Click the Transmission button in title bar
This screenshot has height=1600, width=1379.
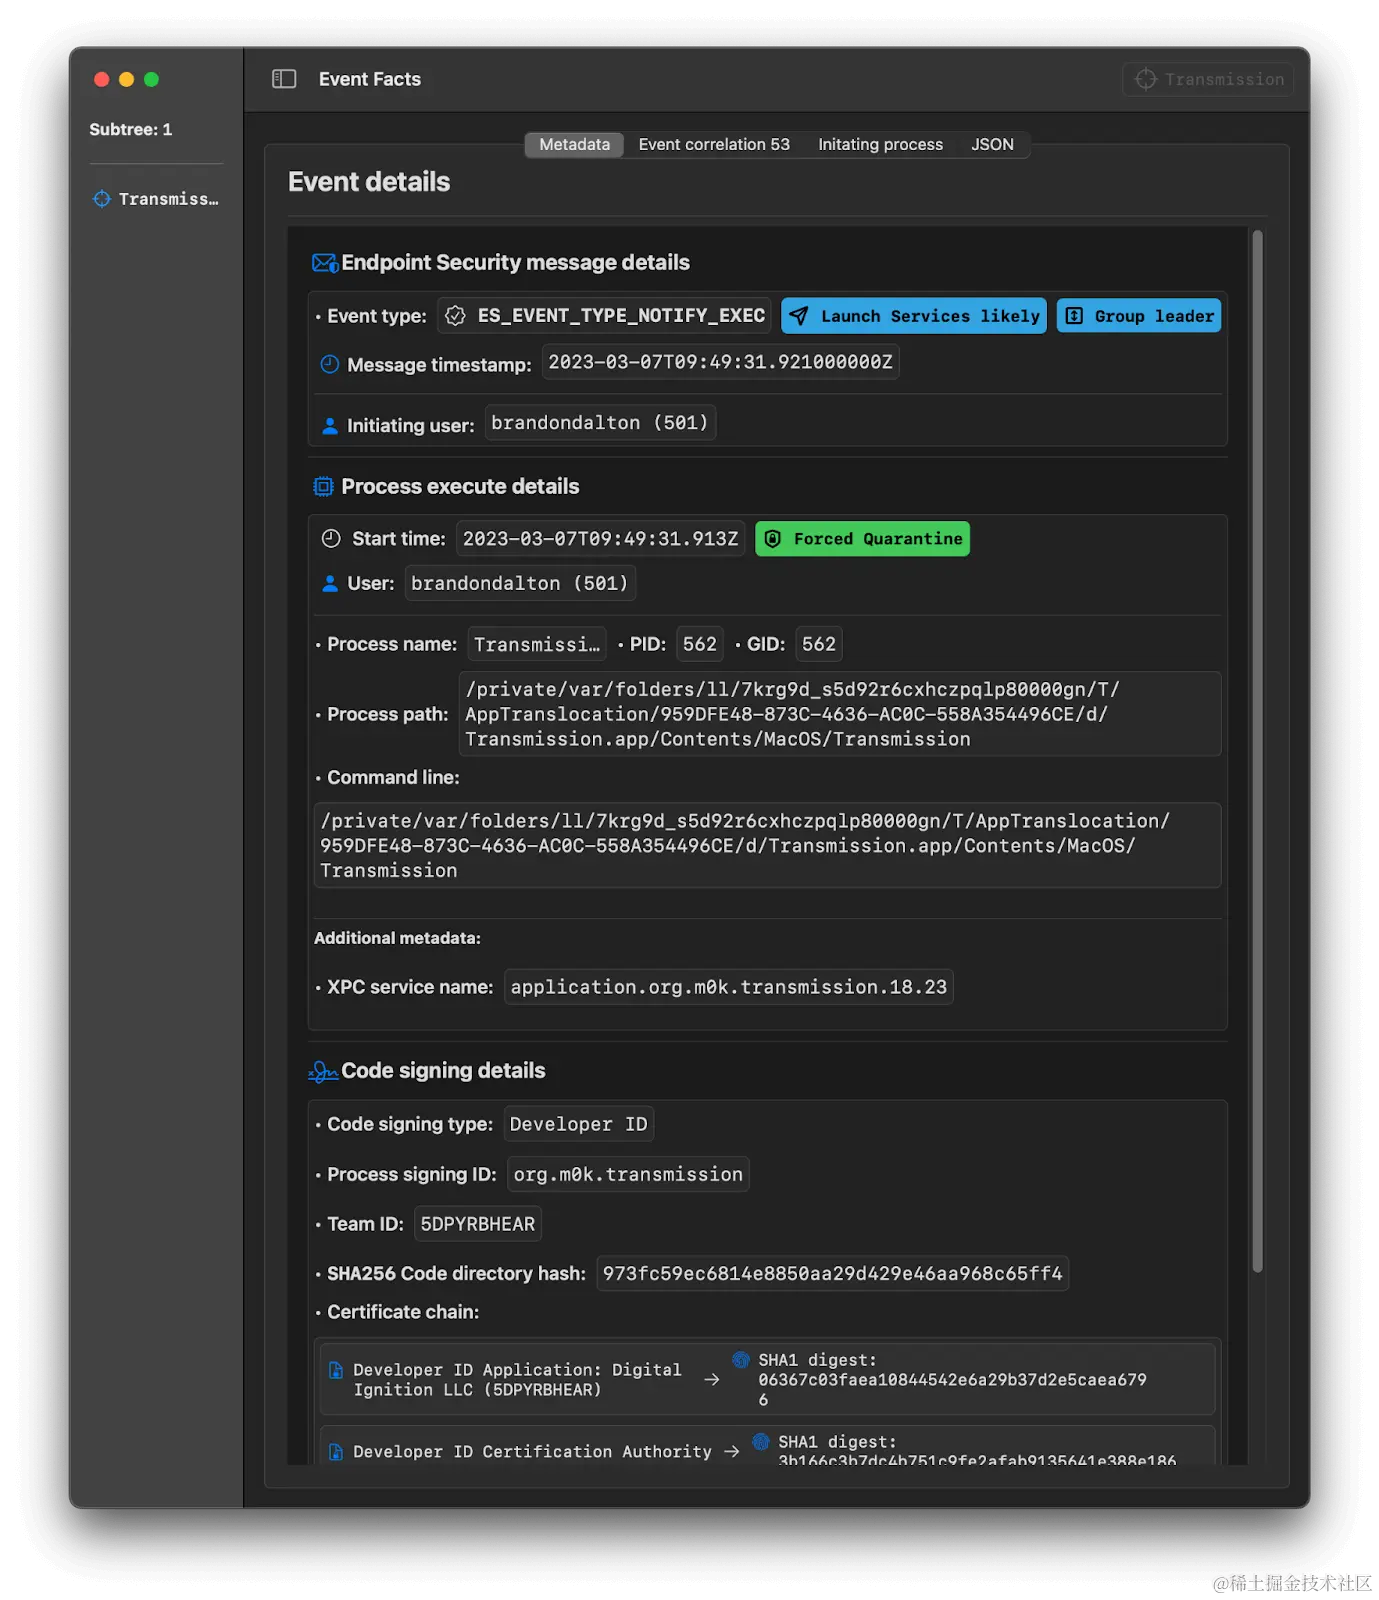pos(1209,79)
